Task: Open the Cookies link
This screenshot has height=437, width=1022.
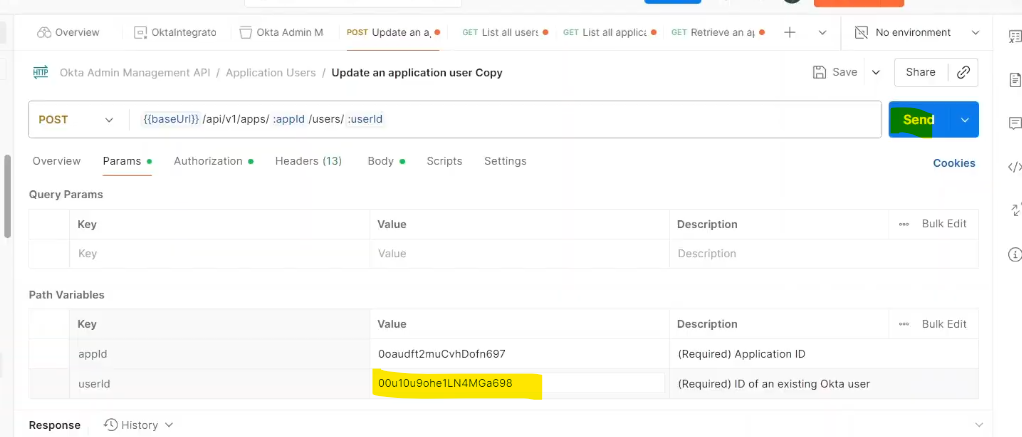Action: (953, 163)
